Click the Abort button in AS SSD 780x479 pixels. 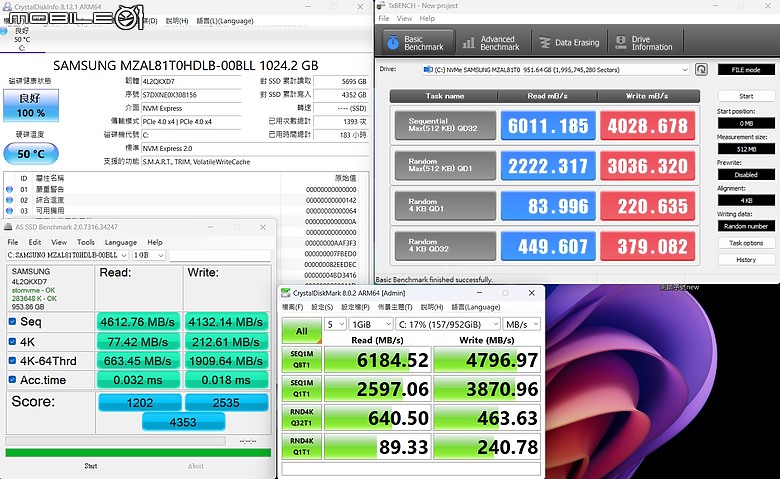(195, 466)
